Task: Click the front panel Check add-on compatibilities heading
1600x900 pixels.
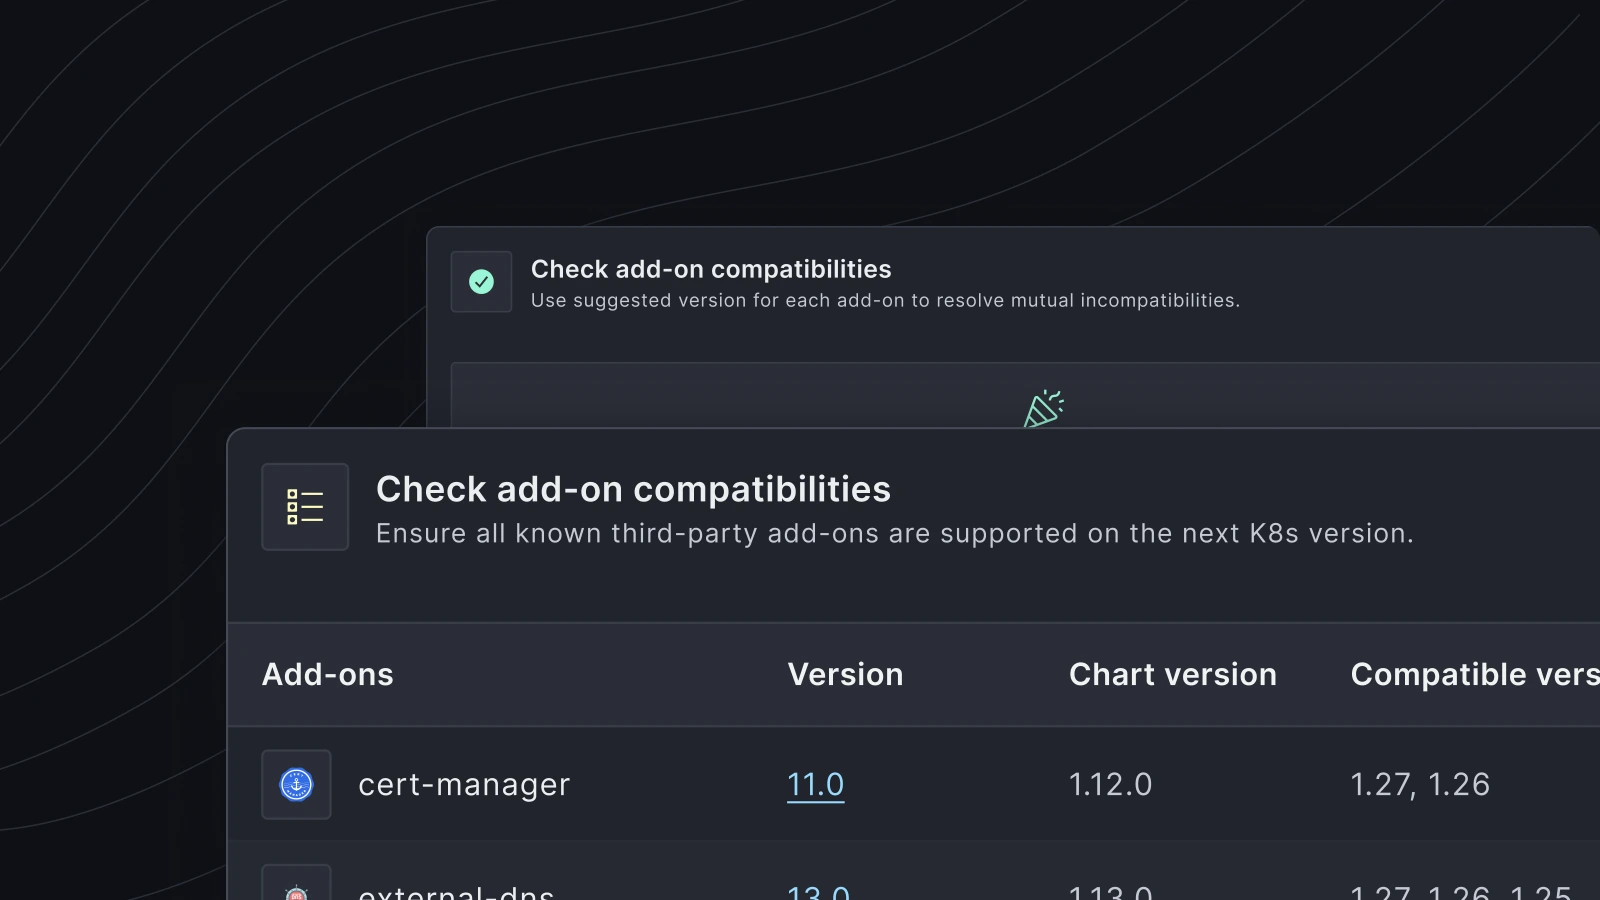Action: tap(633, 489)
